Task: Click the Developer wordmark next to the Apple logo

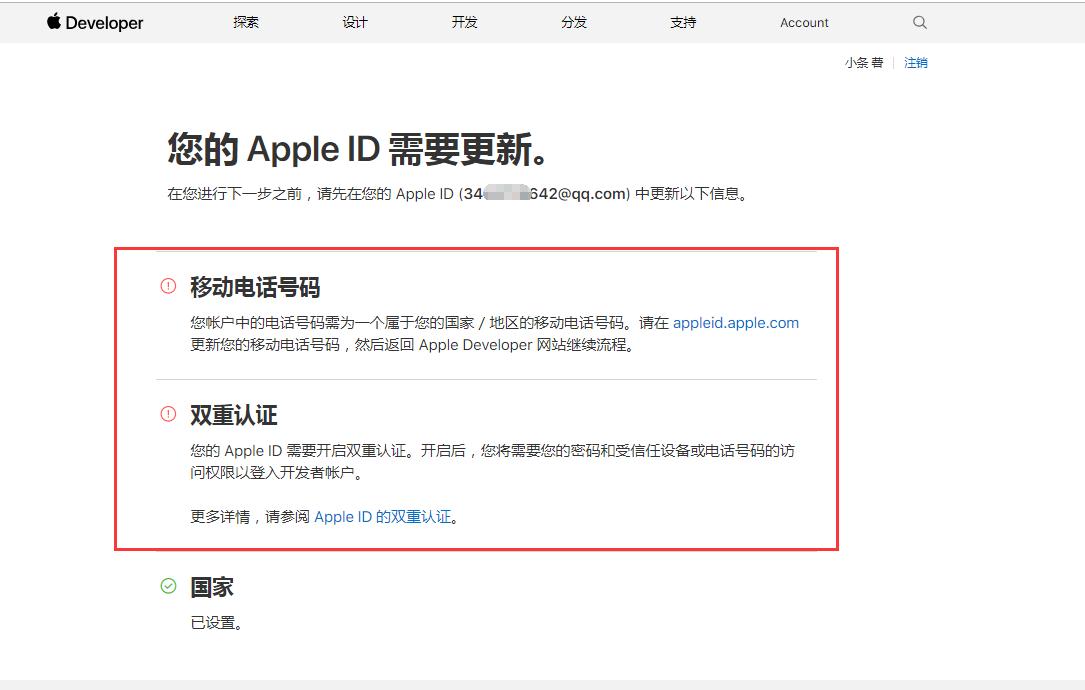Action: pyautogui.click(x=104, y=22)
